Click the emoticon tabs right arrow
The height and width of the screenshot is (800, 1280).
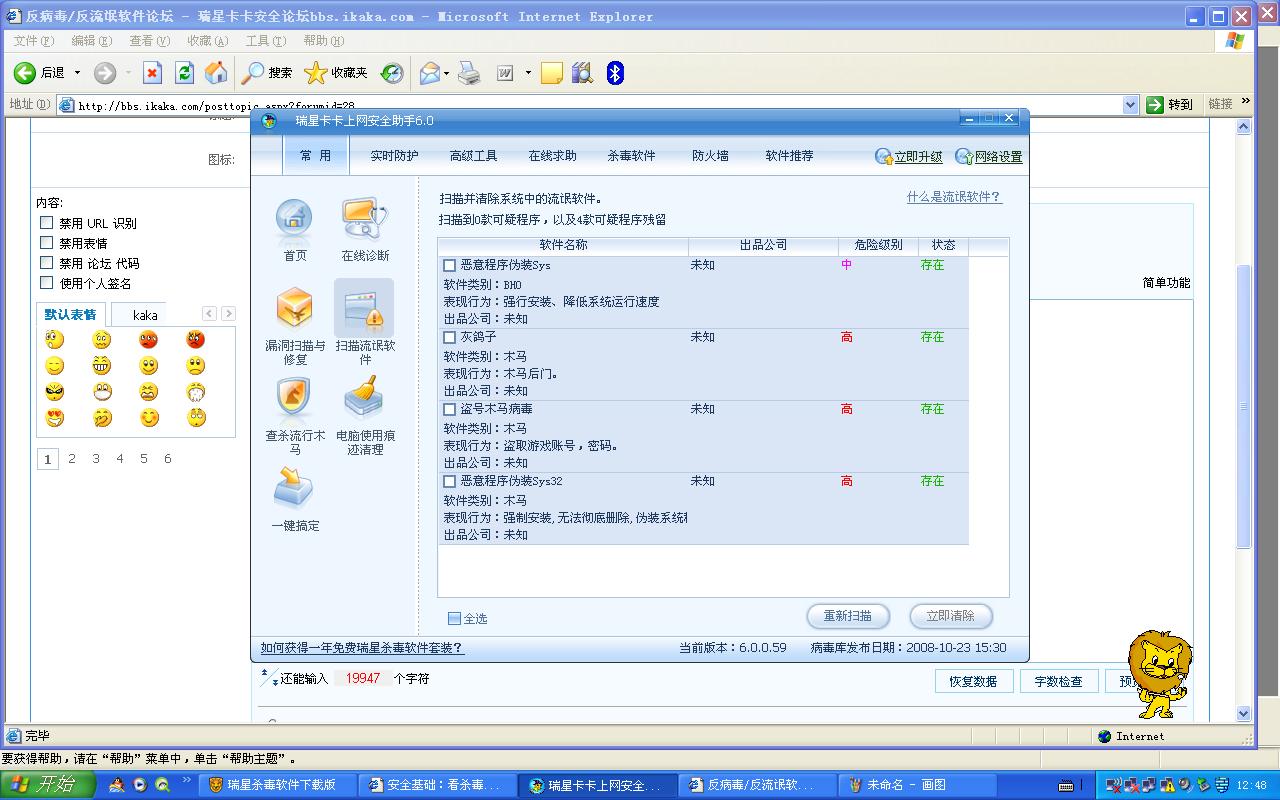coord(228,314)
